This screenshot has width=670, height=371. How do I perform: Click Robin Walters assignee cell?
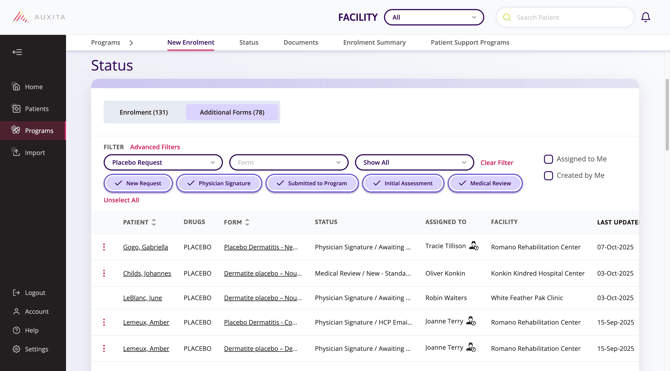(x=446, y=298)
